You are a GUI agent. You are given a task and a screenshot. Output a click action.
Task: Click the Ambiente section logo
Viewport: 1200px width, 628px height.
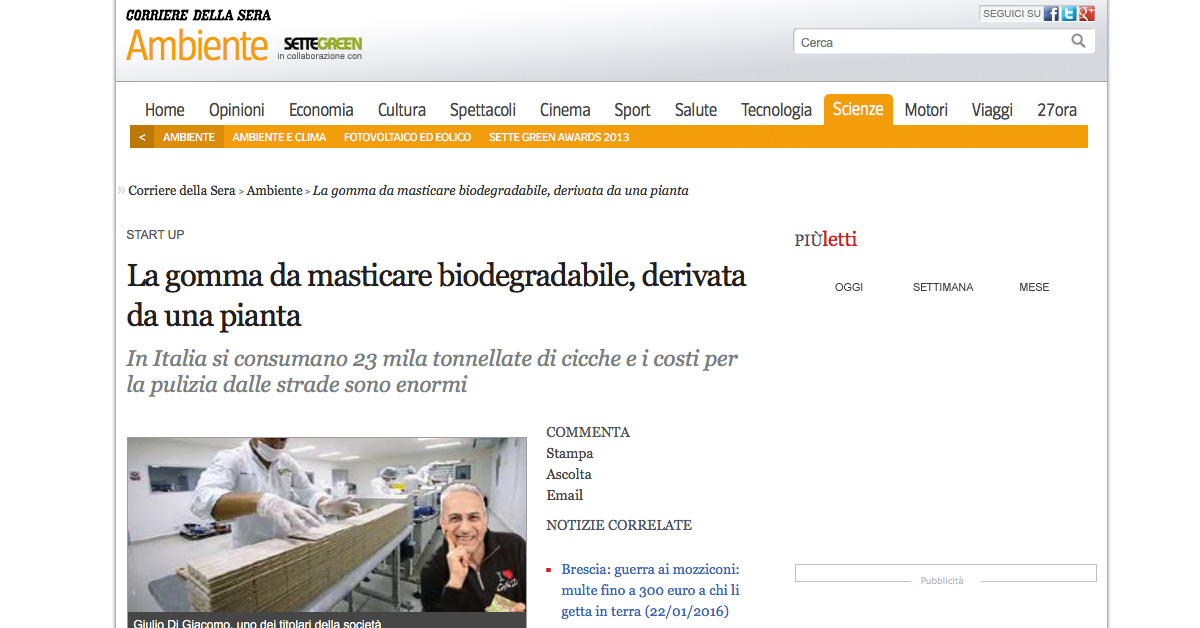coord(197,45)
